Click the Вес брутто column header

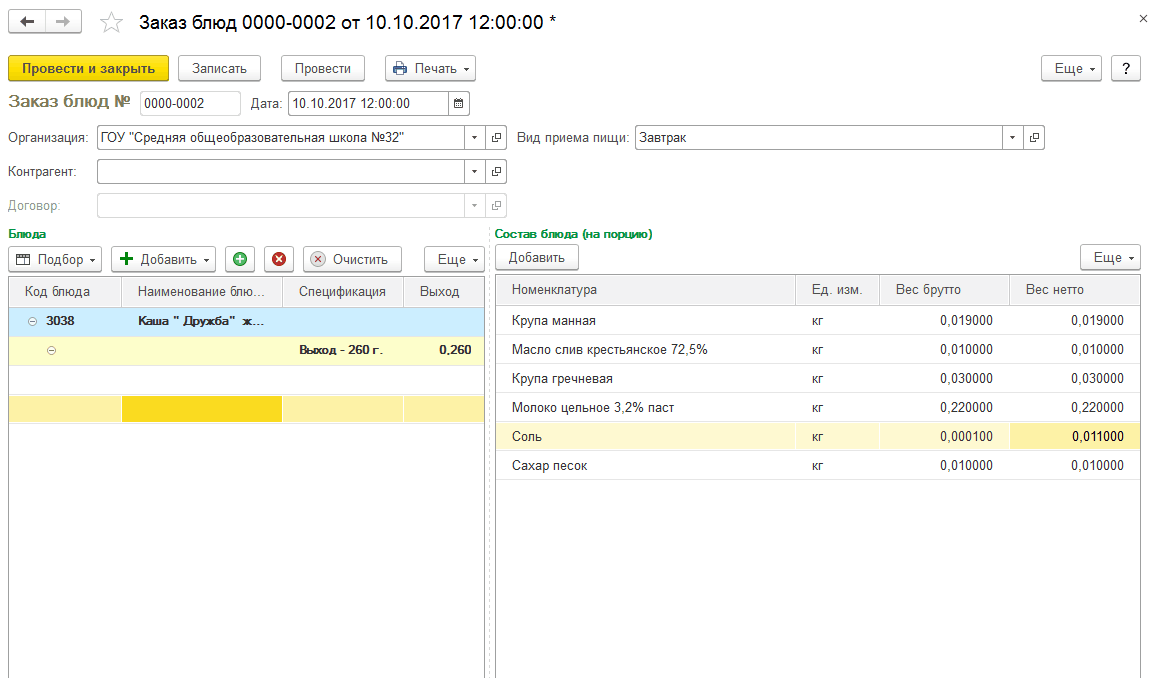[x=944, y=290]
